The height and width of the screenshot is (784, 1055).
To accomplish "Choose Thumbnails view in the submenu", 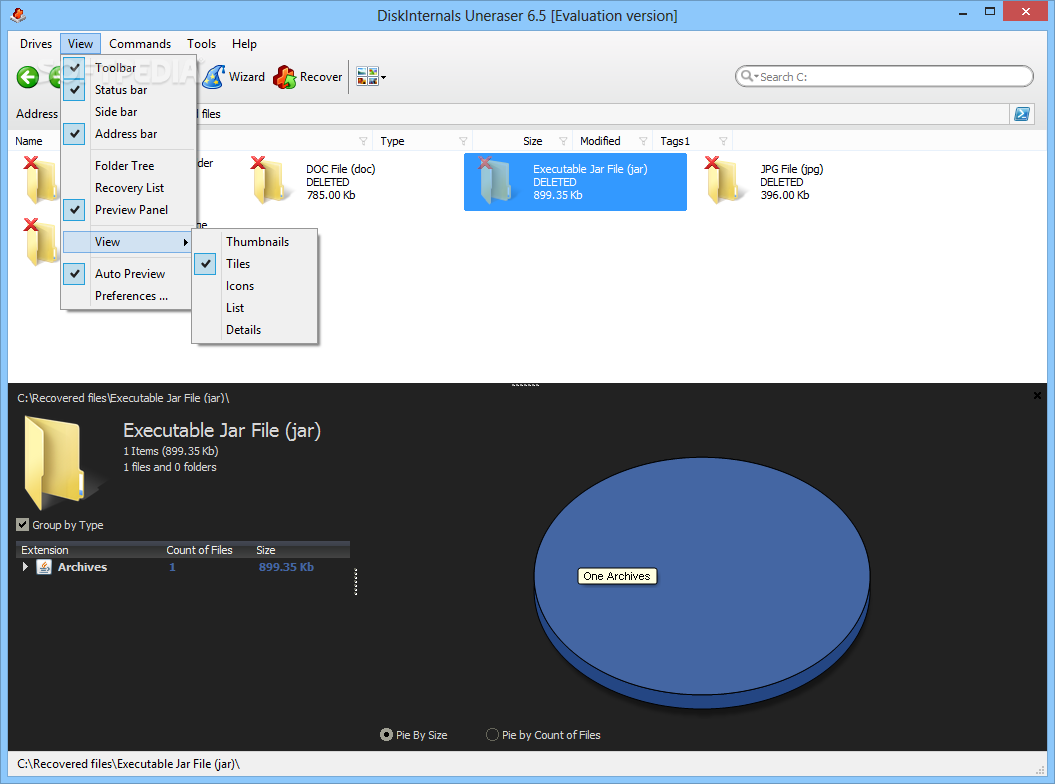I will pyautogui.click(x=255, y=242).
